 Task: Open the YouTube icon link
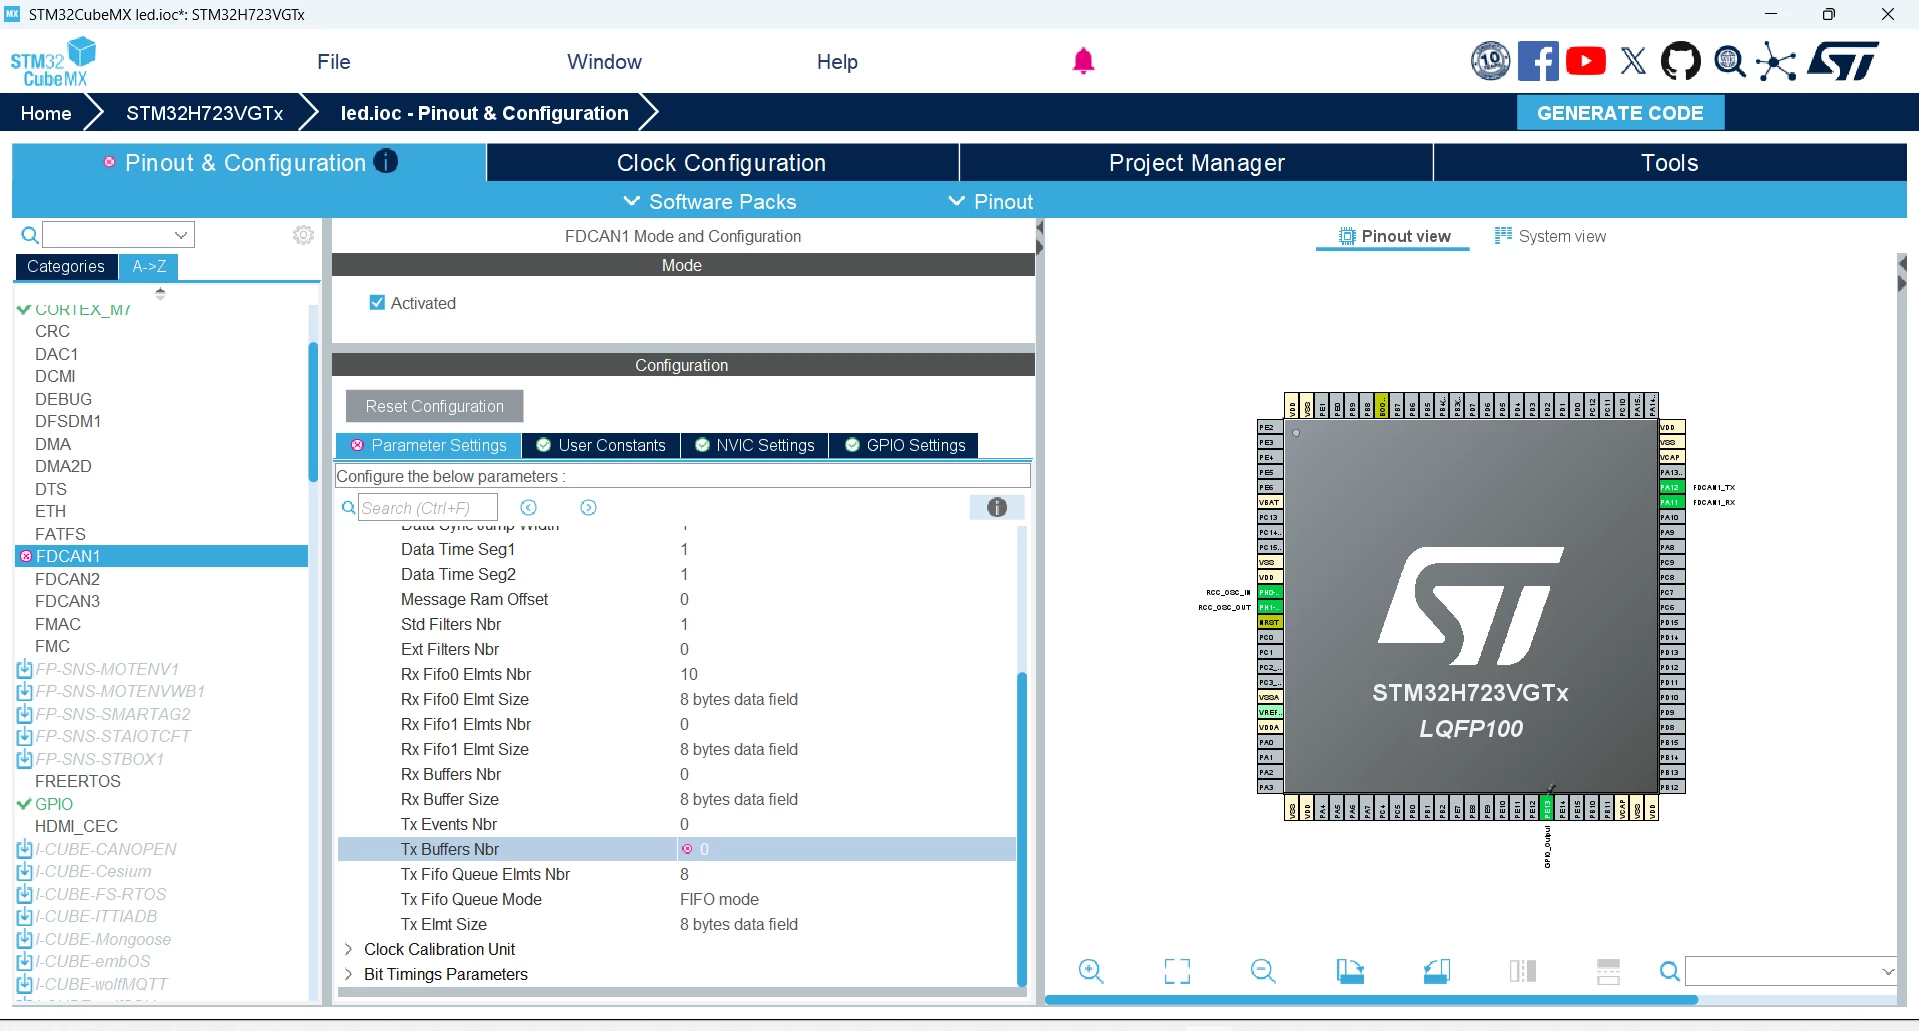pyautogui.click(x=1586, y=62)
